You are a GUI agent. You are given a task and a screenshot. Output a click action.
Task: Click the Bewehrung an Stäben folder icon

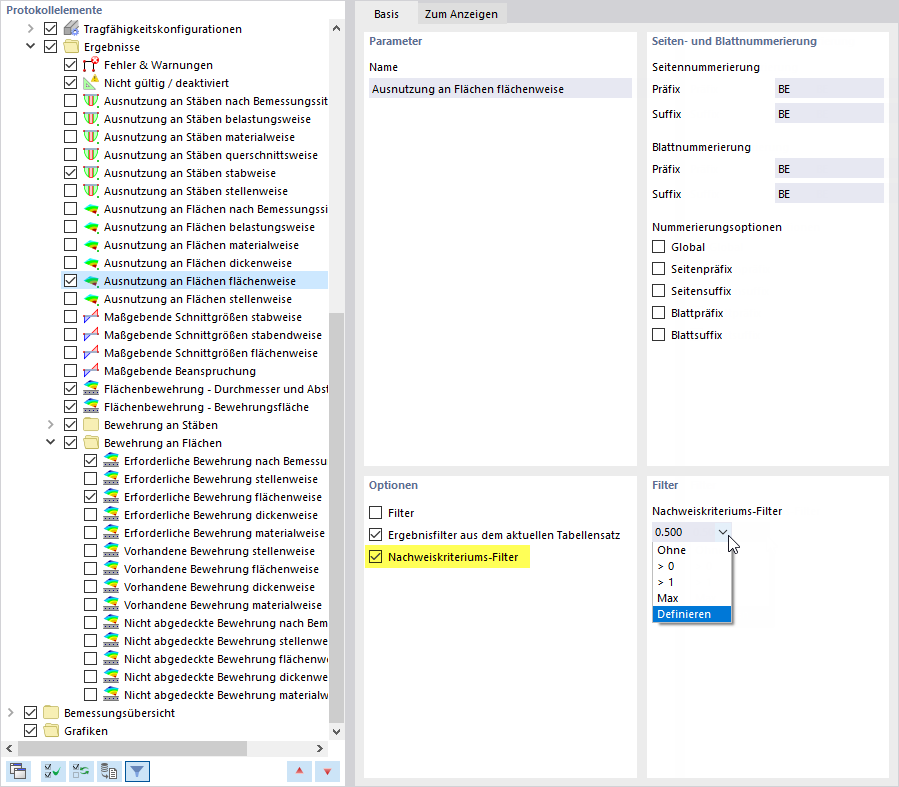click(91, 425)
